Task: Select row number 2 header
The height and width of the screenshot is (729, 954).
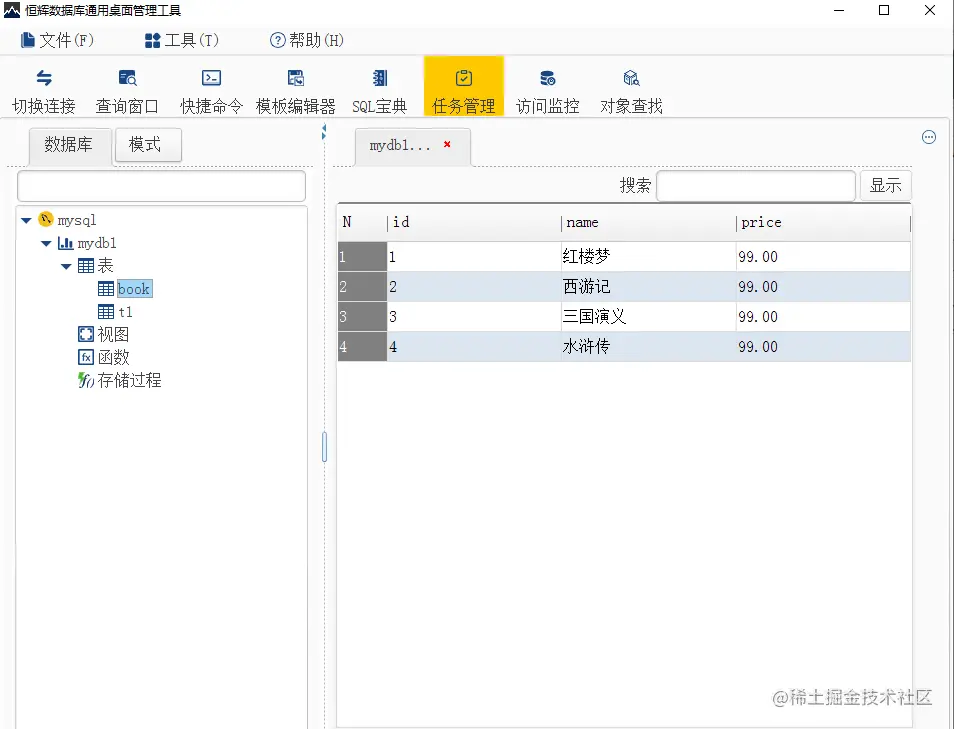Action: pyautogui.click(x=363, y=287)
